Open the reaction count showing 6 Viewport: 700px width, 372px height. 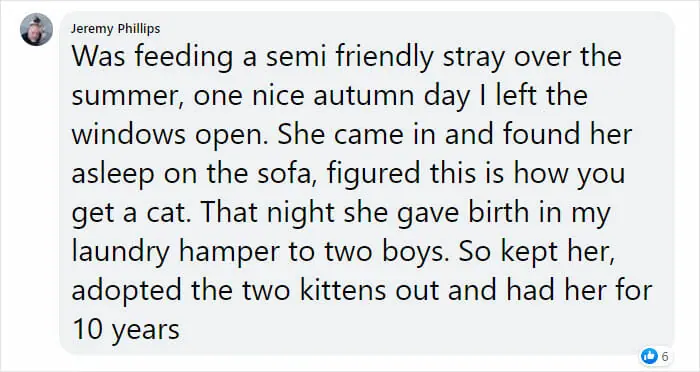(665, 356)
